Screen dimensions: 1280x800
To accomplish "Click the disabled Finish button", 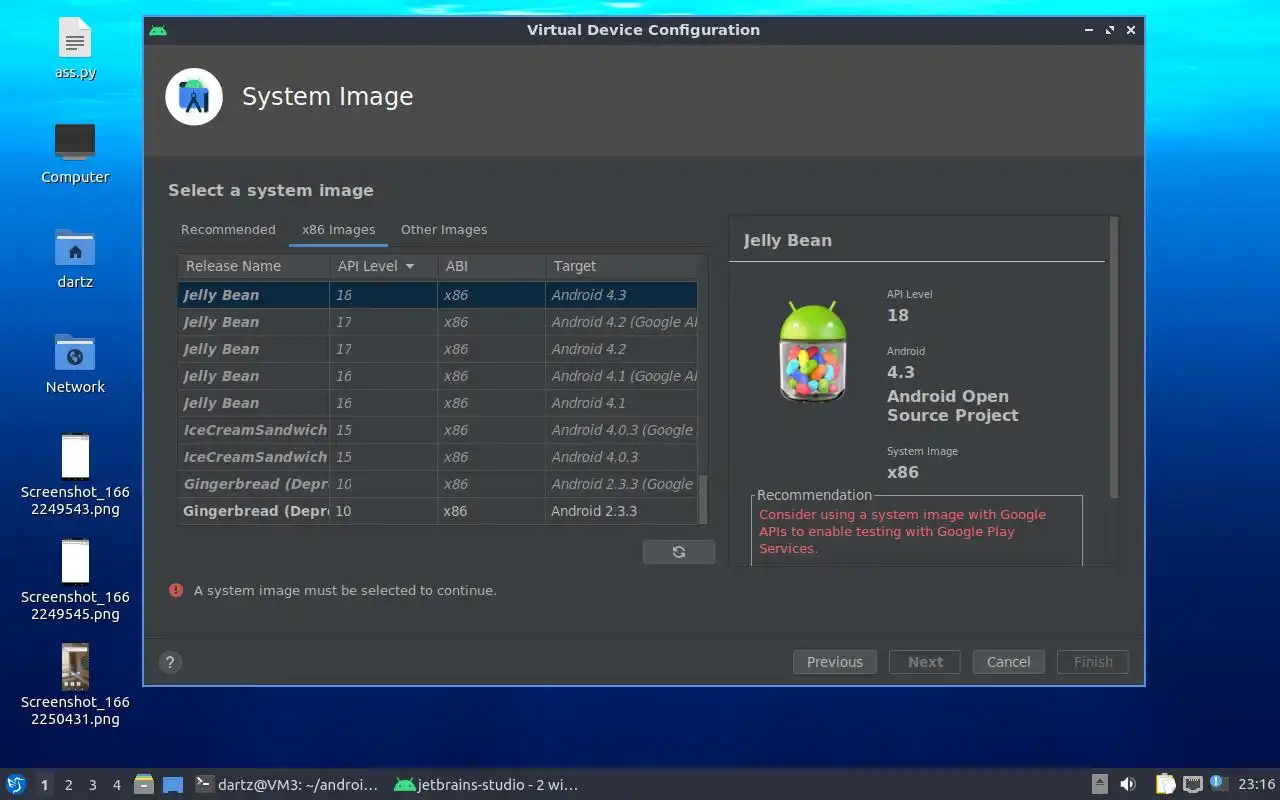I will (x=1093, y=662).
